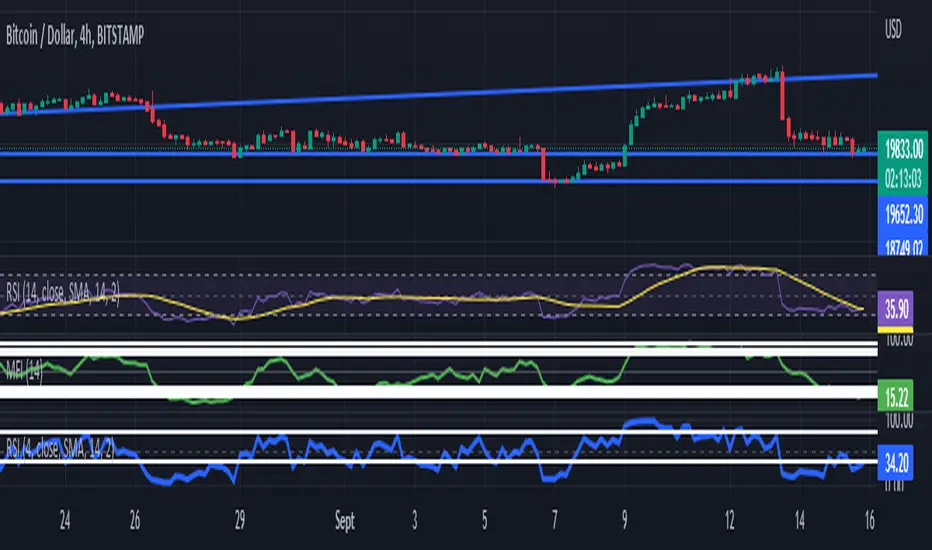This screenshot has height=550, width=932.
Task: Click the date label 29 on time axis
Action: (x=240, y=521)
